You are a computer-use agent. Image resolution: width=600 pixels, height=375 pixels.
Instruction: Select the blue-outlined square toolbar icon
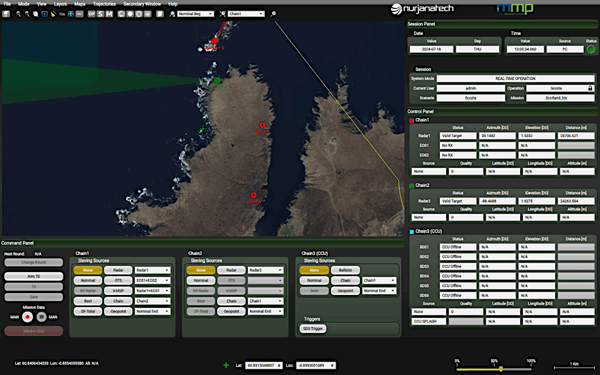(44, 14)
